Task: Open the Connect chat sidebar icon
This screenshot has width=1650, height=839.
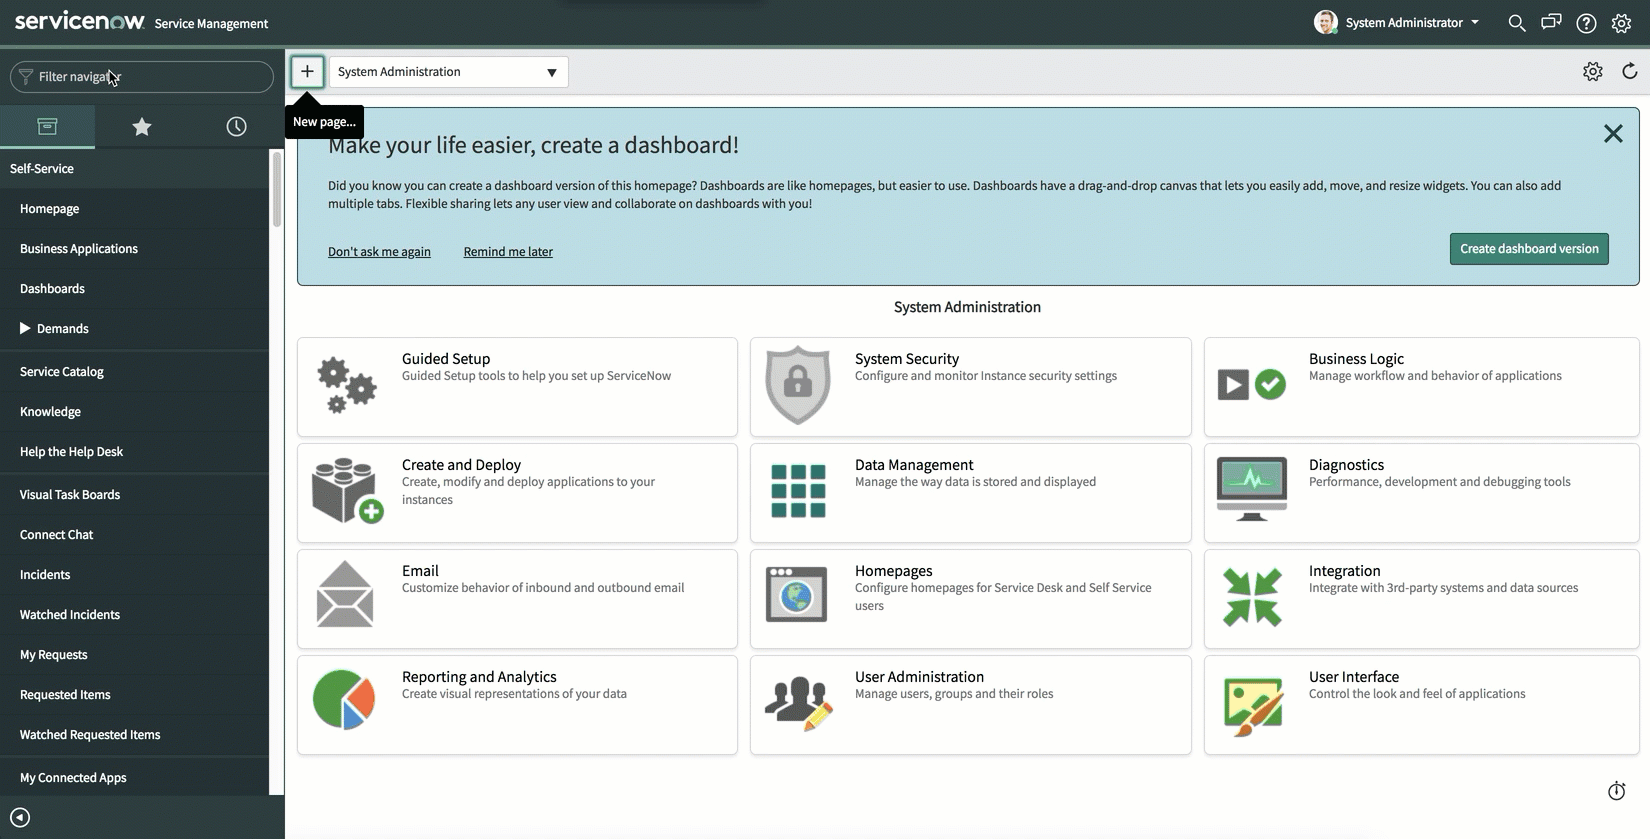Action: 1551,22
